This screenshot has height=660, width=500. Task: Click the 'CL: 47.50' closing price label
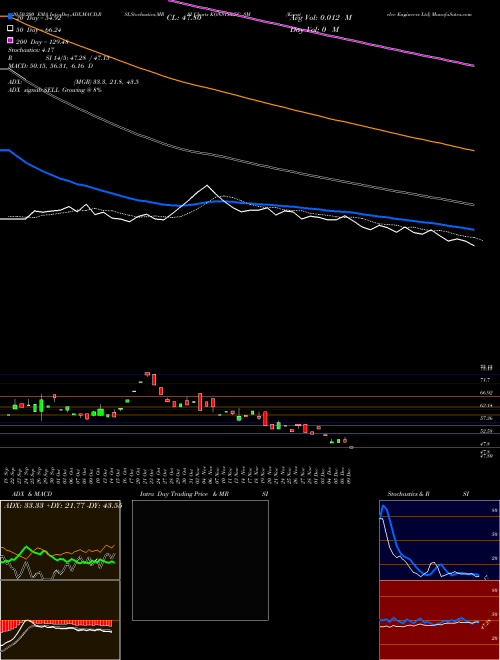184,18
